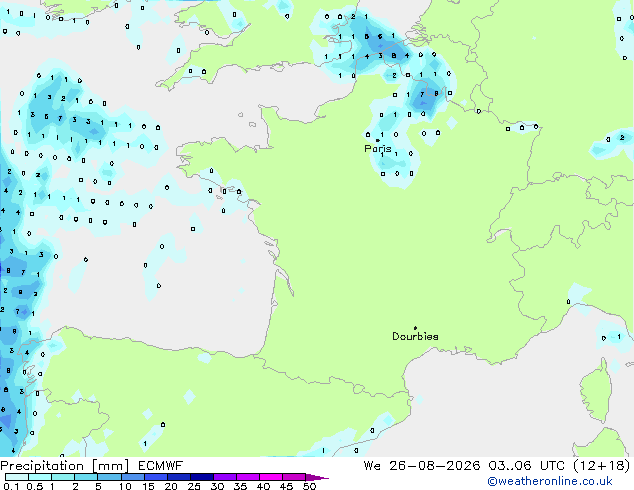Click the legend value '25'

point(194,486)
